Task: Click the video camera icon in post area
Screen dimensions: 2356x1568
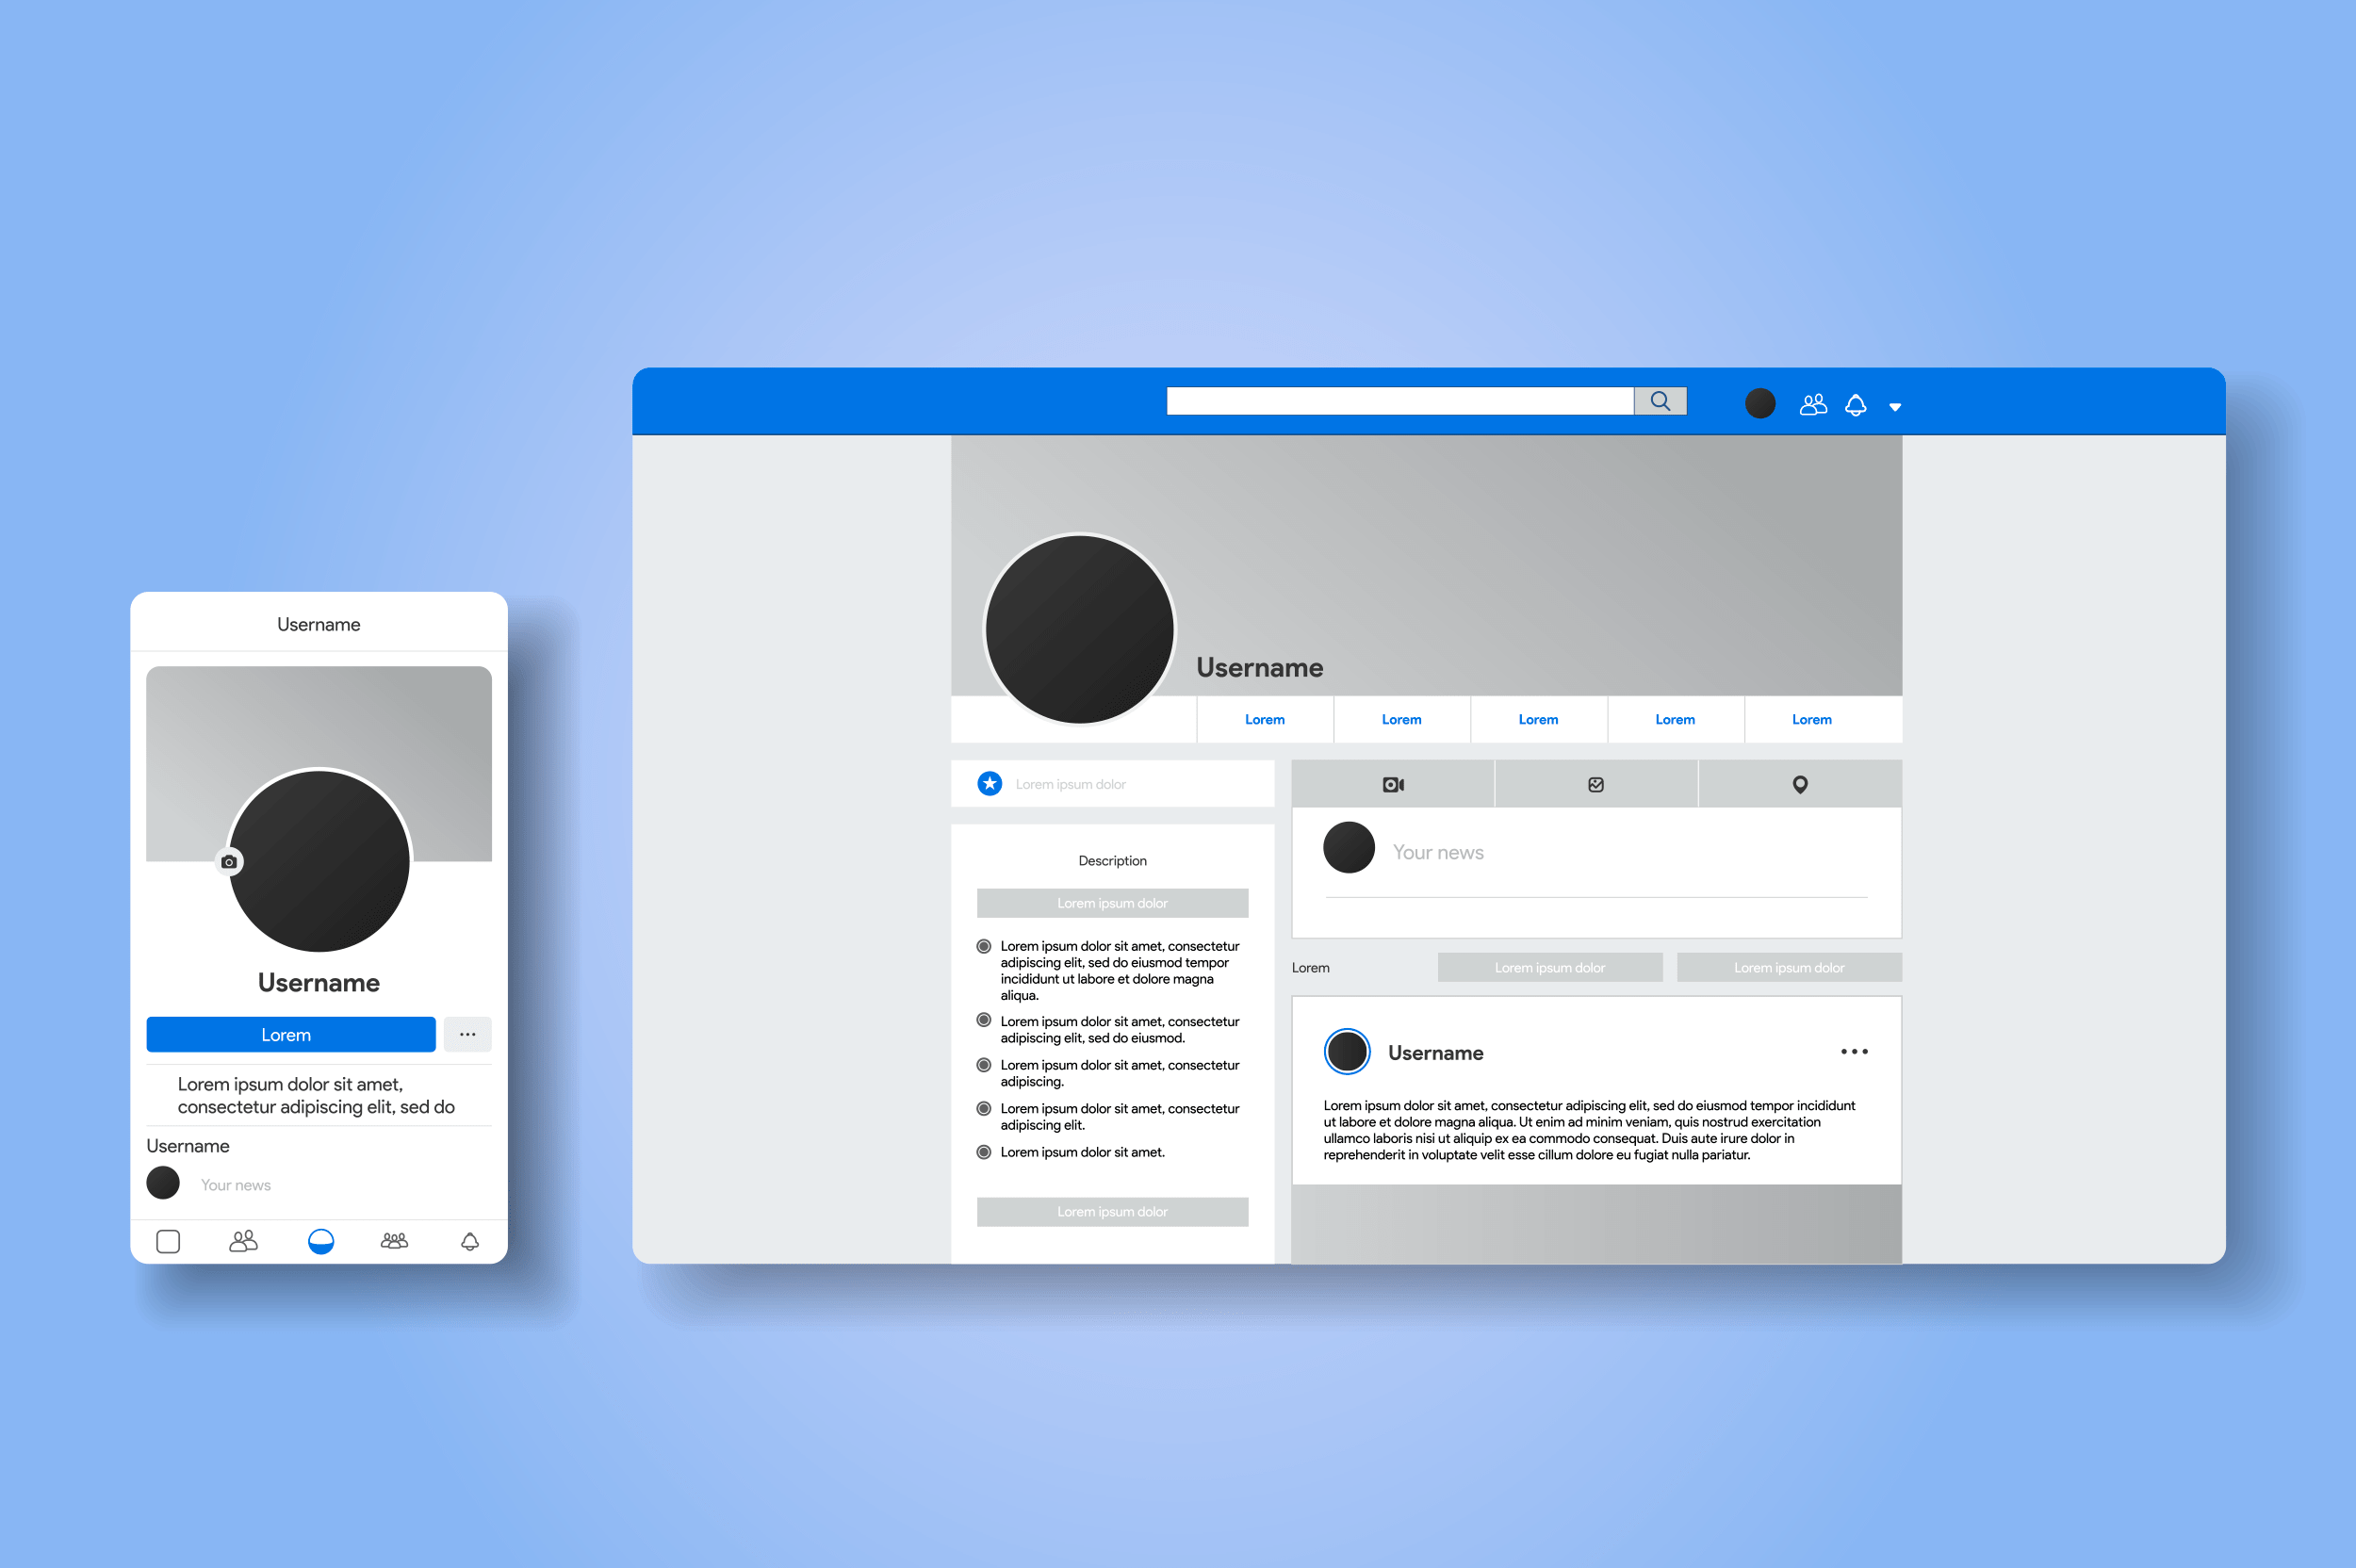Action: [x=1393, y=782]
